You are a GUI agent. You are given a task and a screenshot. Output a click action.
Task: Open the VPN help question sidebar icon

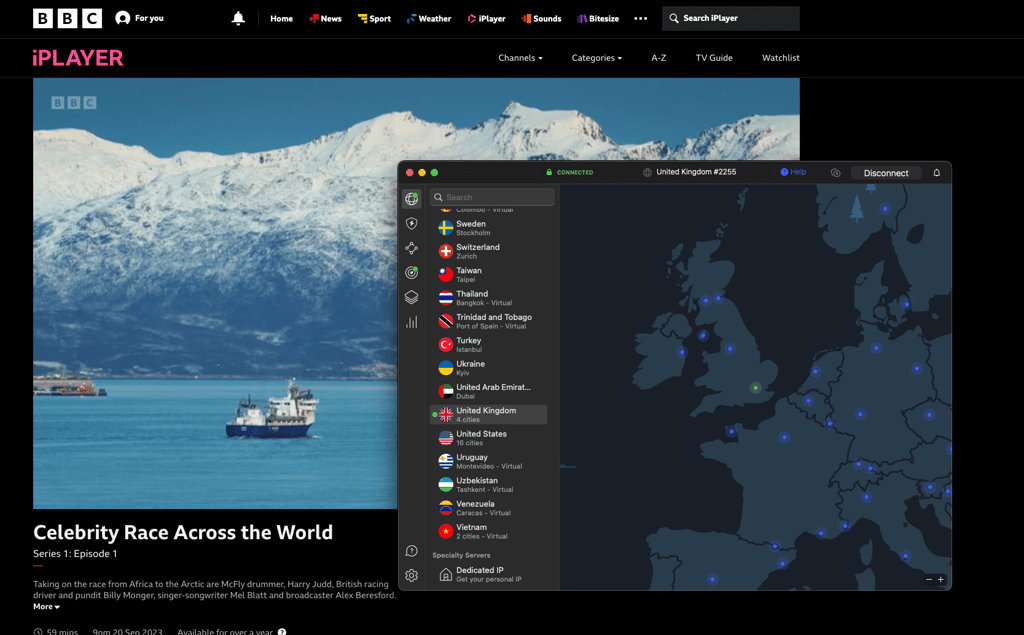tap(411, 551)
